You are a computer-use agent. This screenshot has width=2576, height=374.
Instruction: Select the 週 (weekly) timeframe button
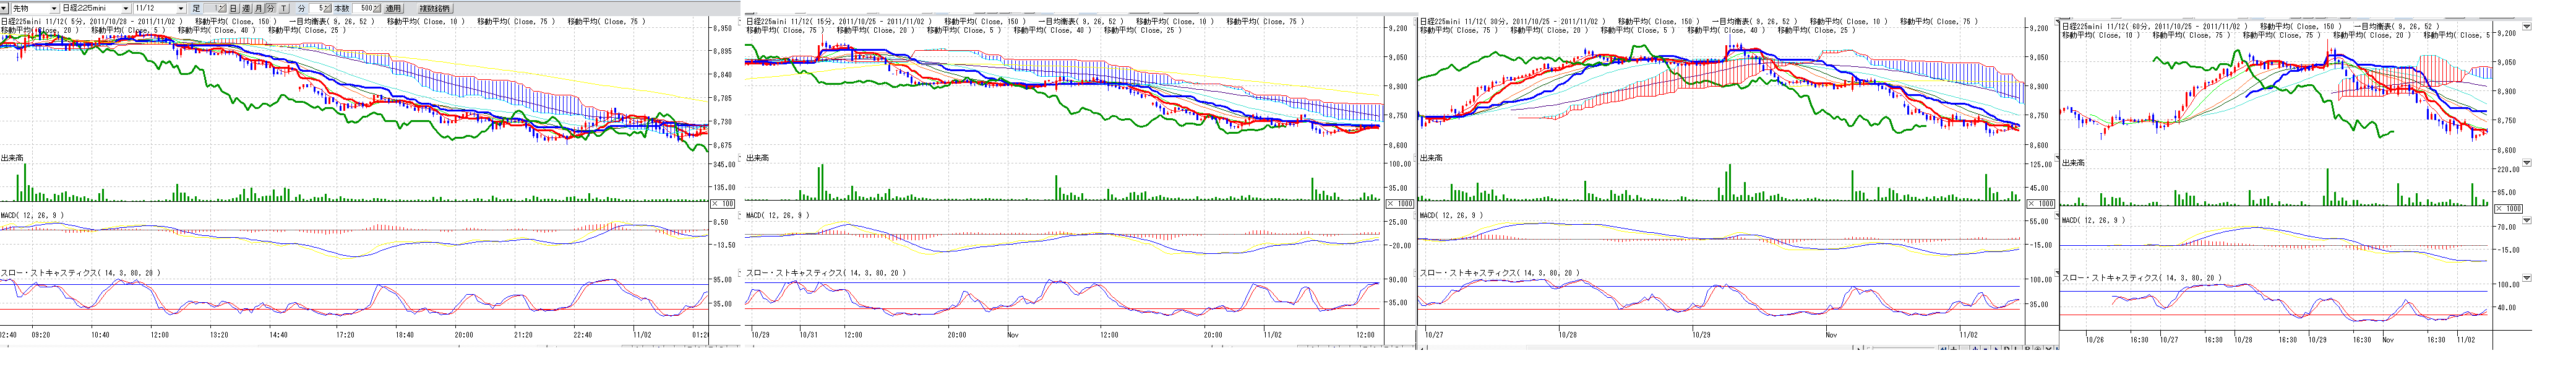pos(246,8)
